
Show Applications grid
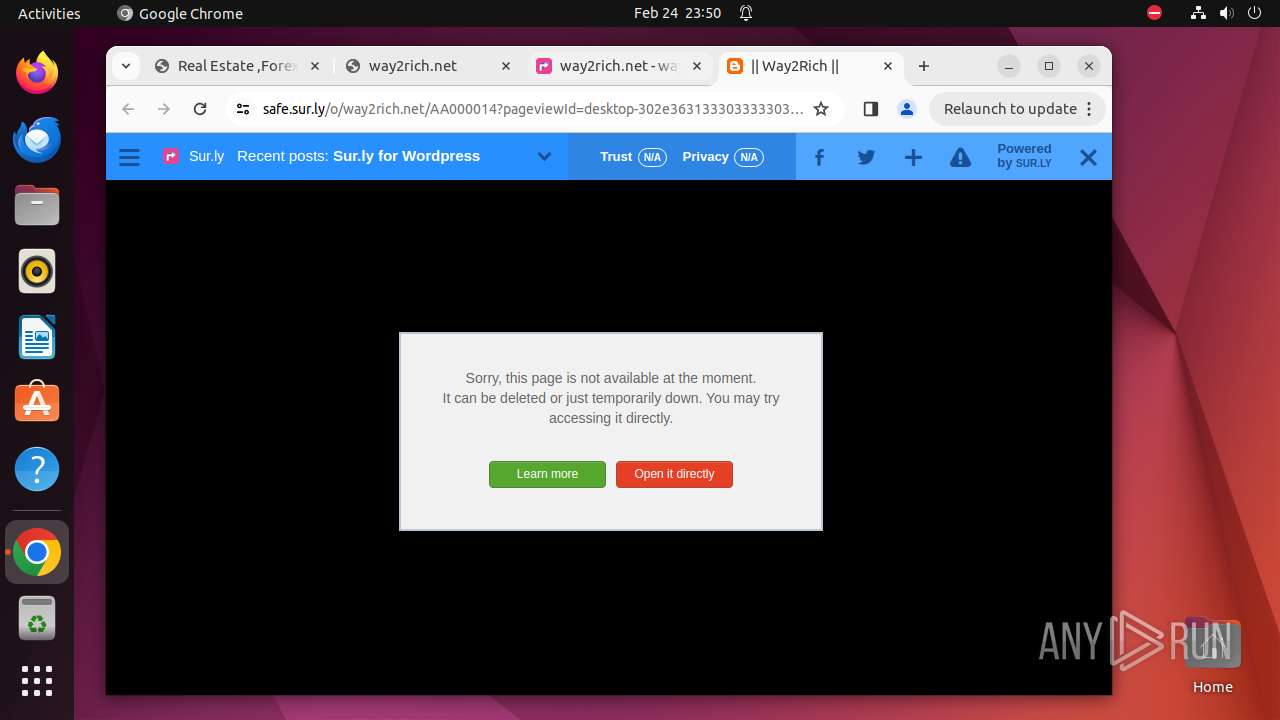[37, 681]
